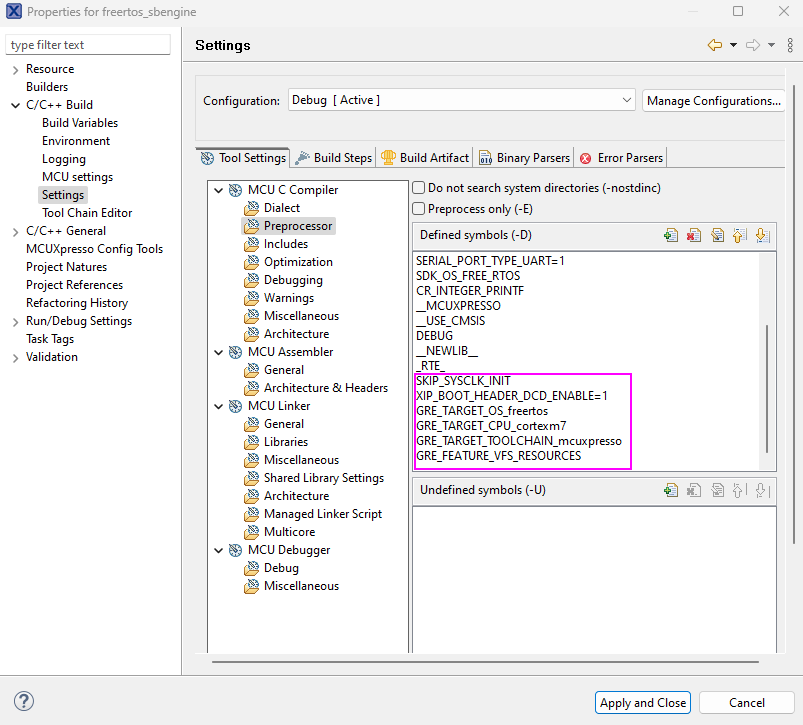This screenshot has width=803, height=725.
Task: Click the Manage Configurations button
Action: coord(713,100)
